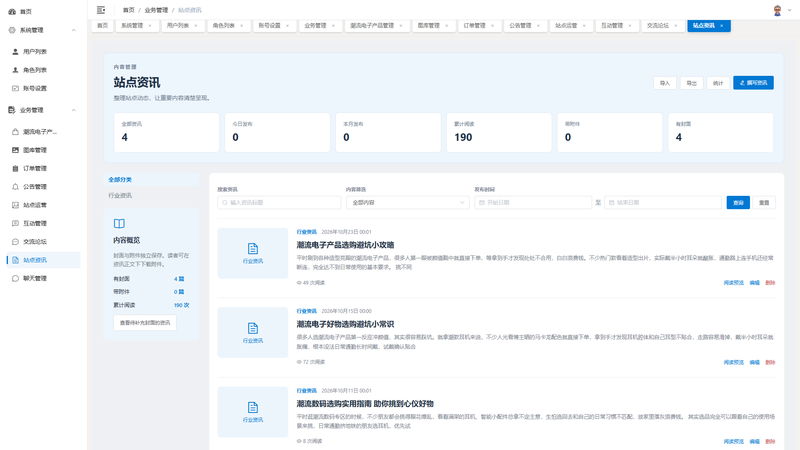800x450 pixels.
Task: Click 删除 for 潮流电子好物选购避坑小常识
Action: pyautogui.click(x=770, y=362)
